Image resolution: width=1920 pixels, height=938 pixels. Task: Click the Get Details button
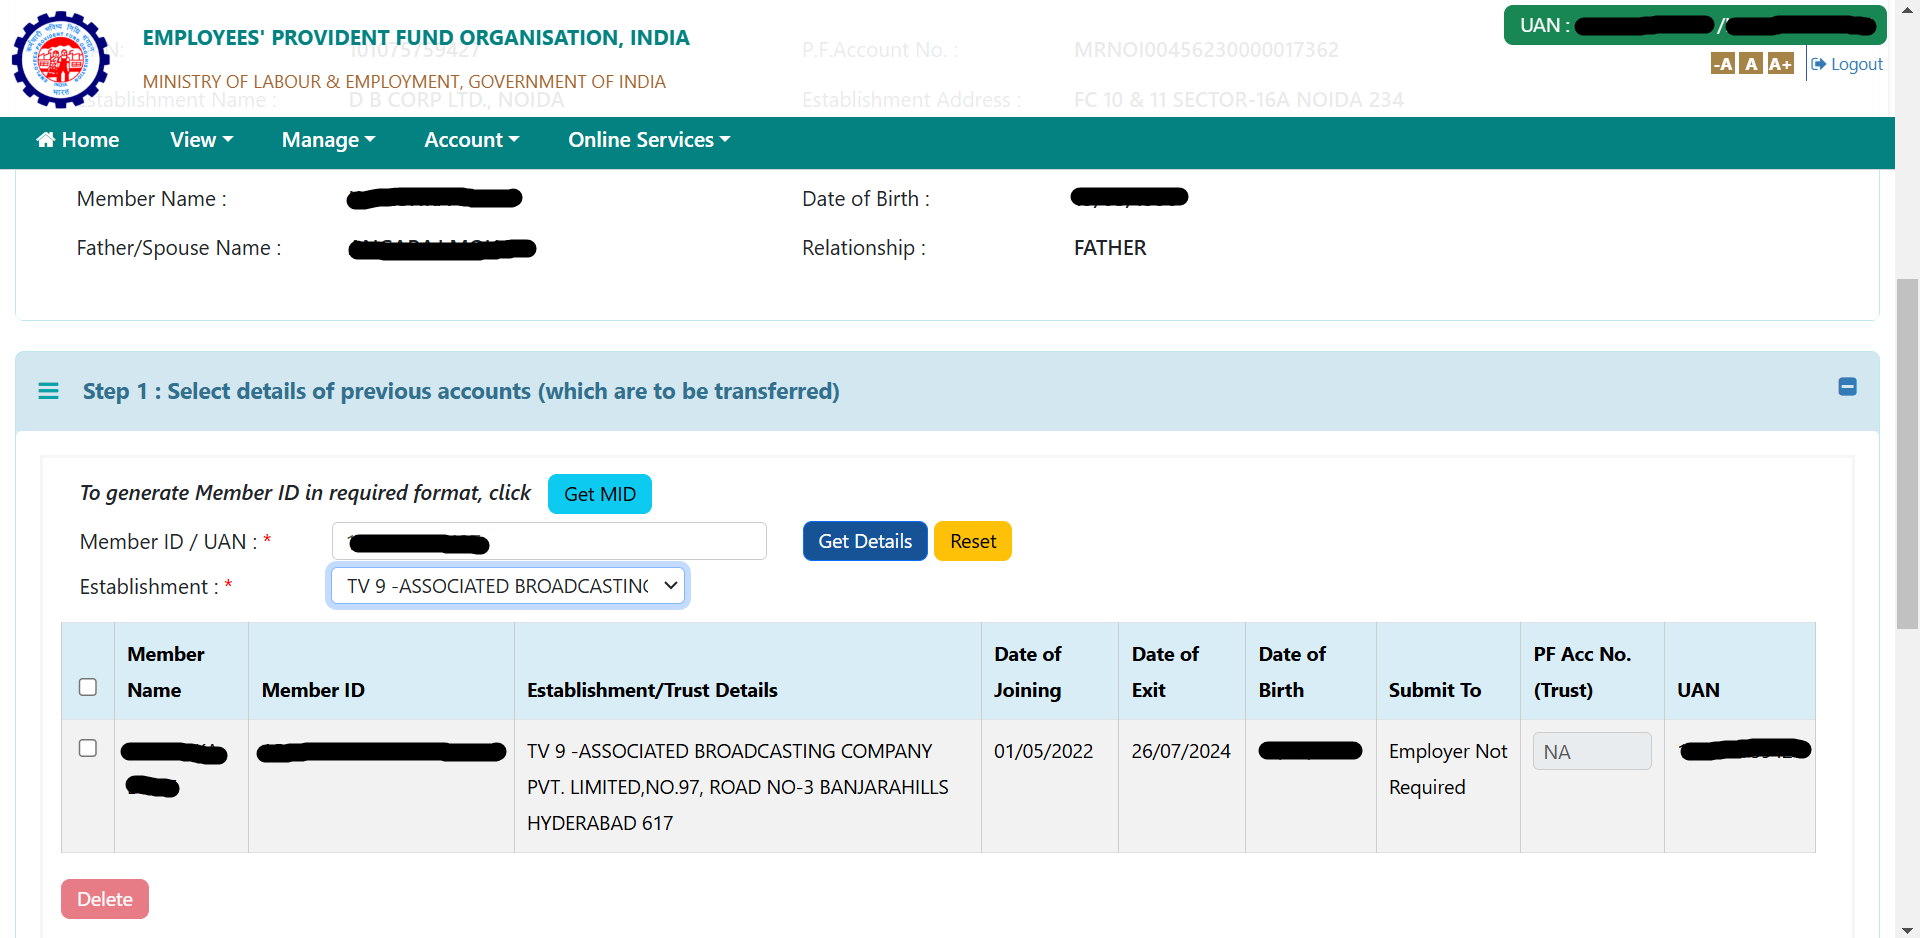(864, 541)
